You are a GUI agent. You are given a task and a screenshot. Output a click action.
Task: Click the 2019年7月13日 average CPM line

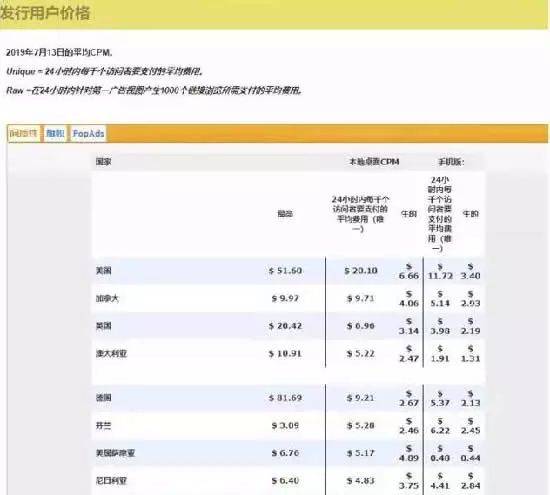pos(59,53)
